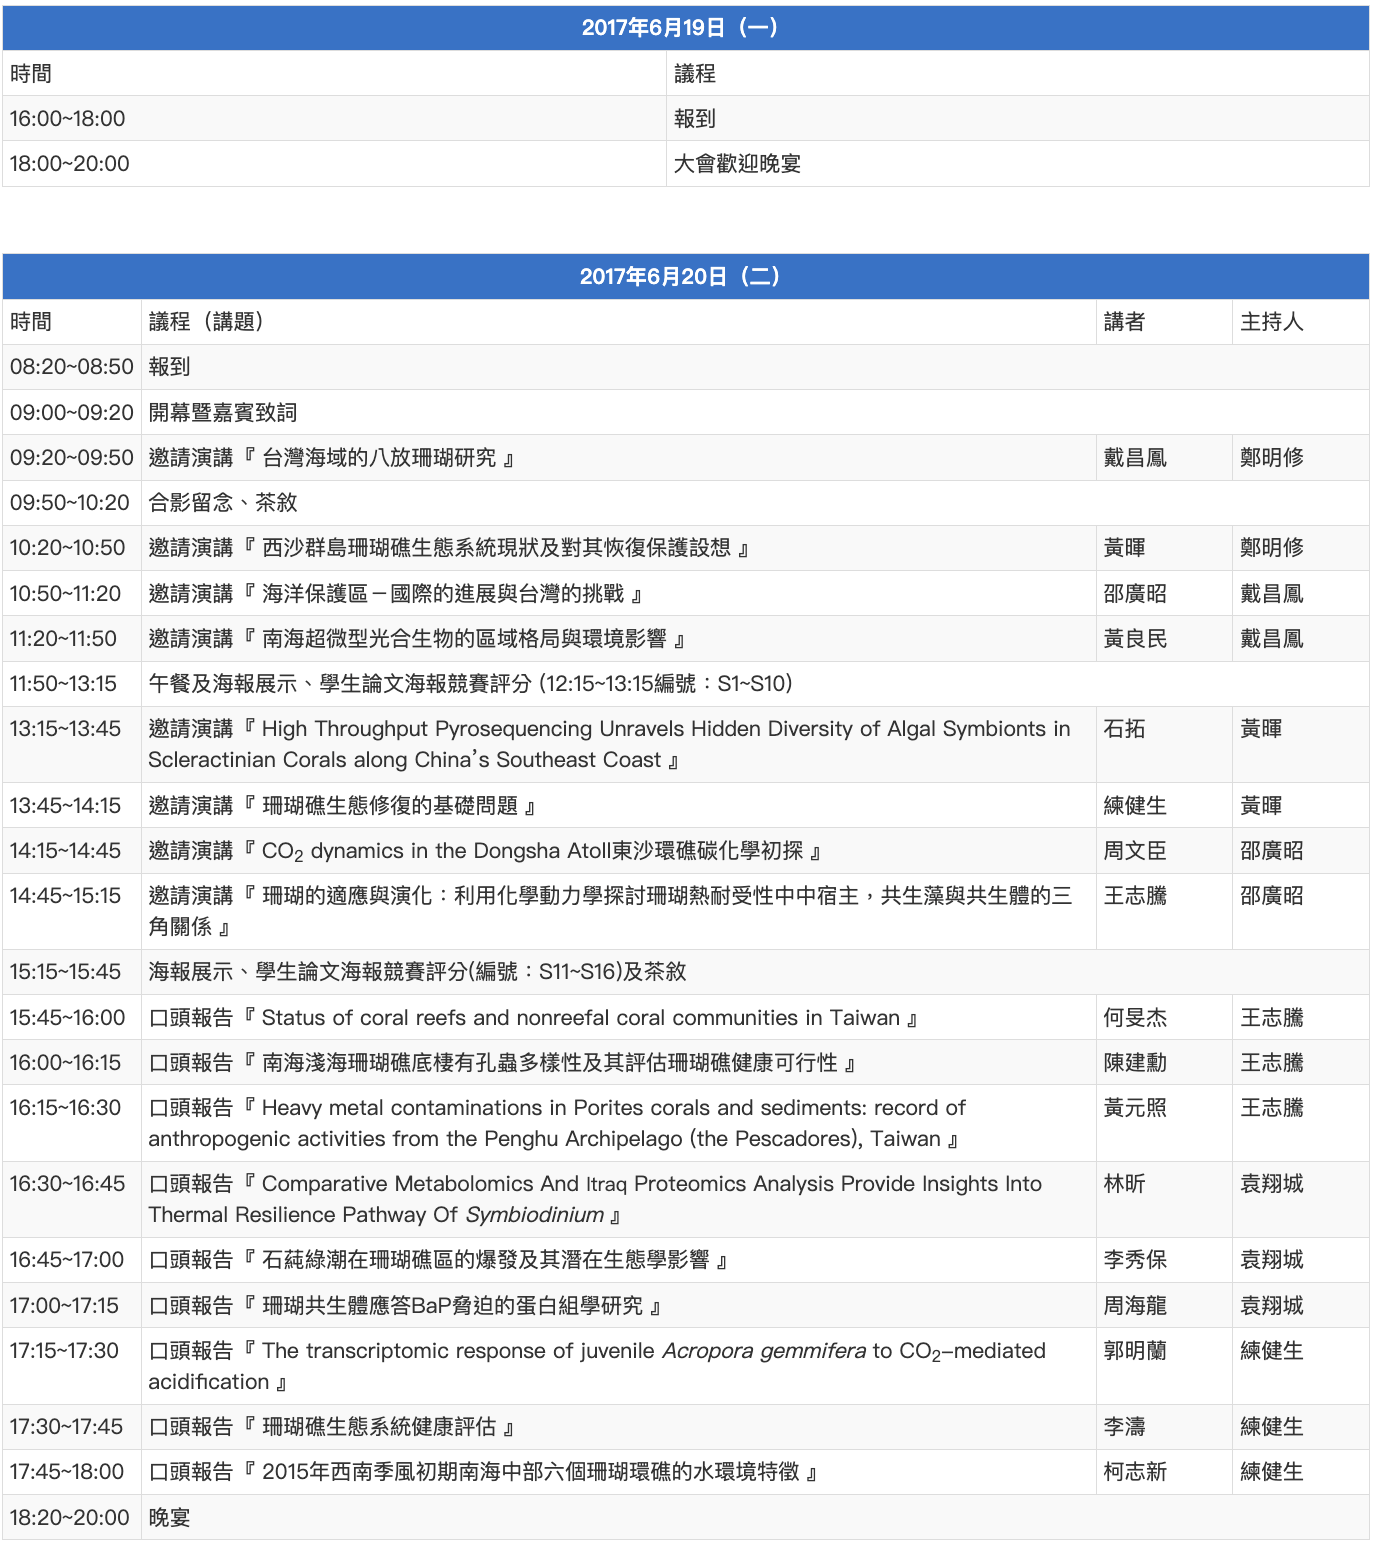Viewport: 1376px width, 1550px height.
Task: Click the Heavy metal contaminations talk title
Action: (557, 1123)
